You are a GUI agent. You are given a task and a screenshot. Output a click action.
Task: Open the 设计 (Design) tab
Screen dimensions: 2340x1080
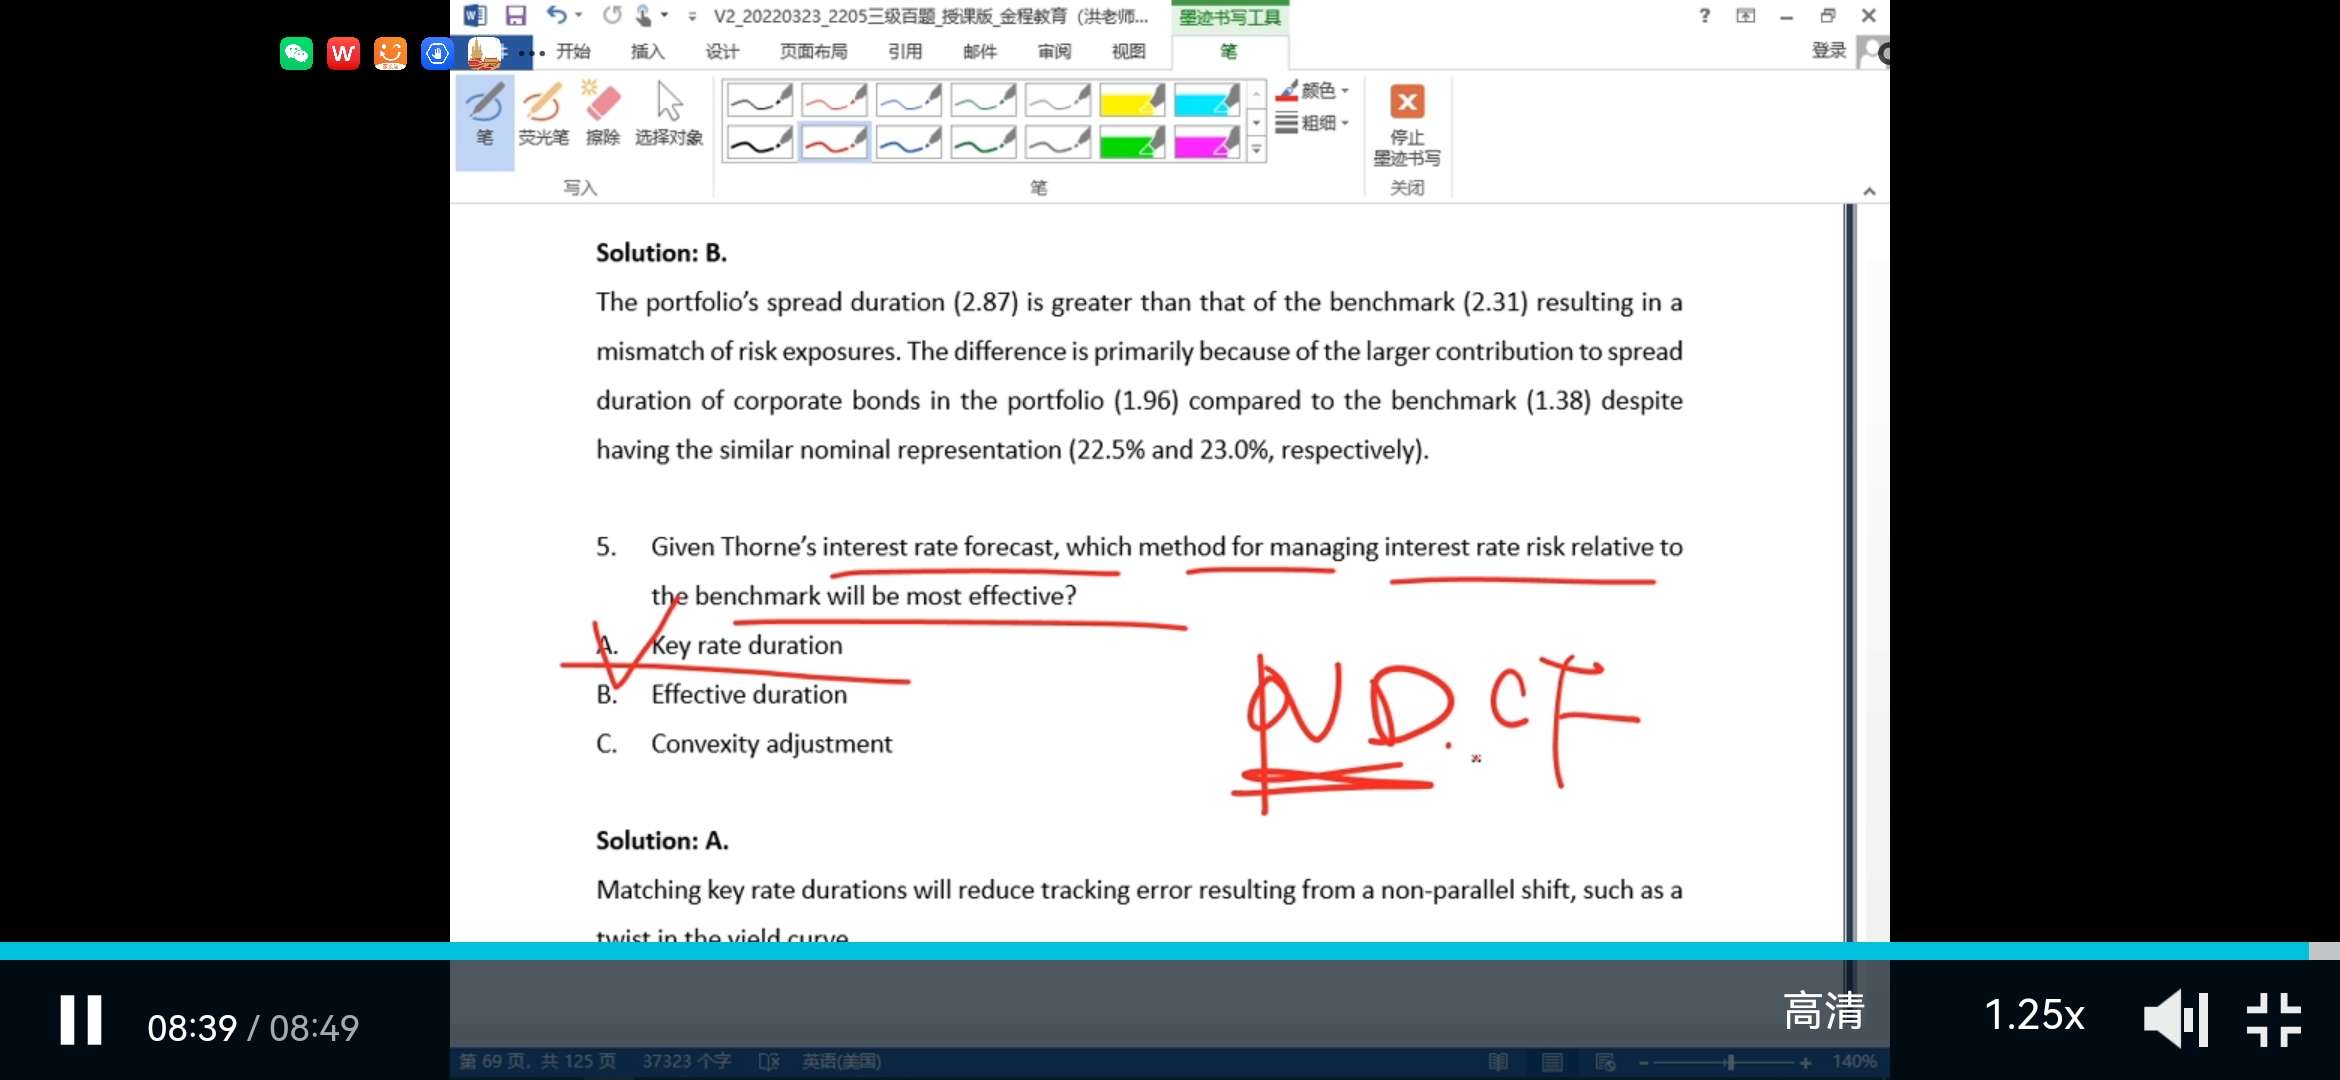(x=722, y=51)
